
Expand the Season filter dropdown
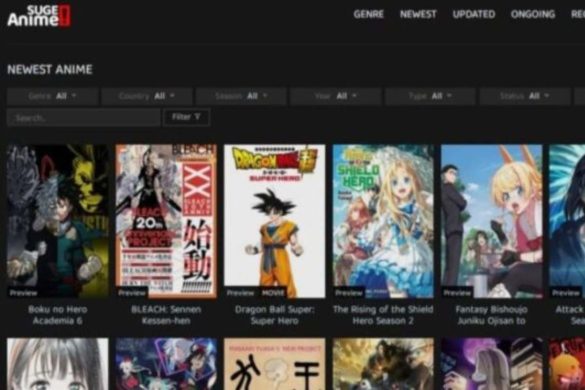point(241,96)
